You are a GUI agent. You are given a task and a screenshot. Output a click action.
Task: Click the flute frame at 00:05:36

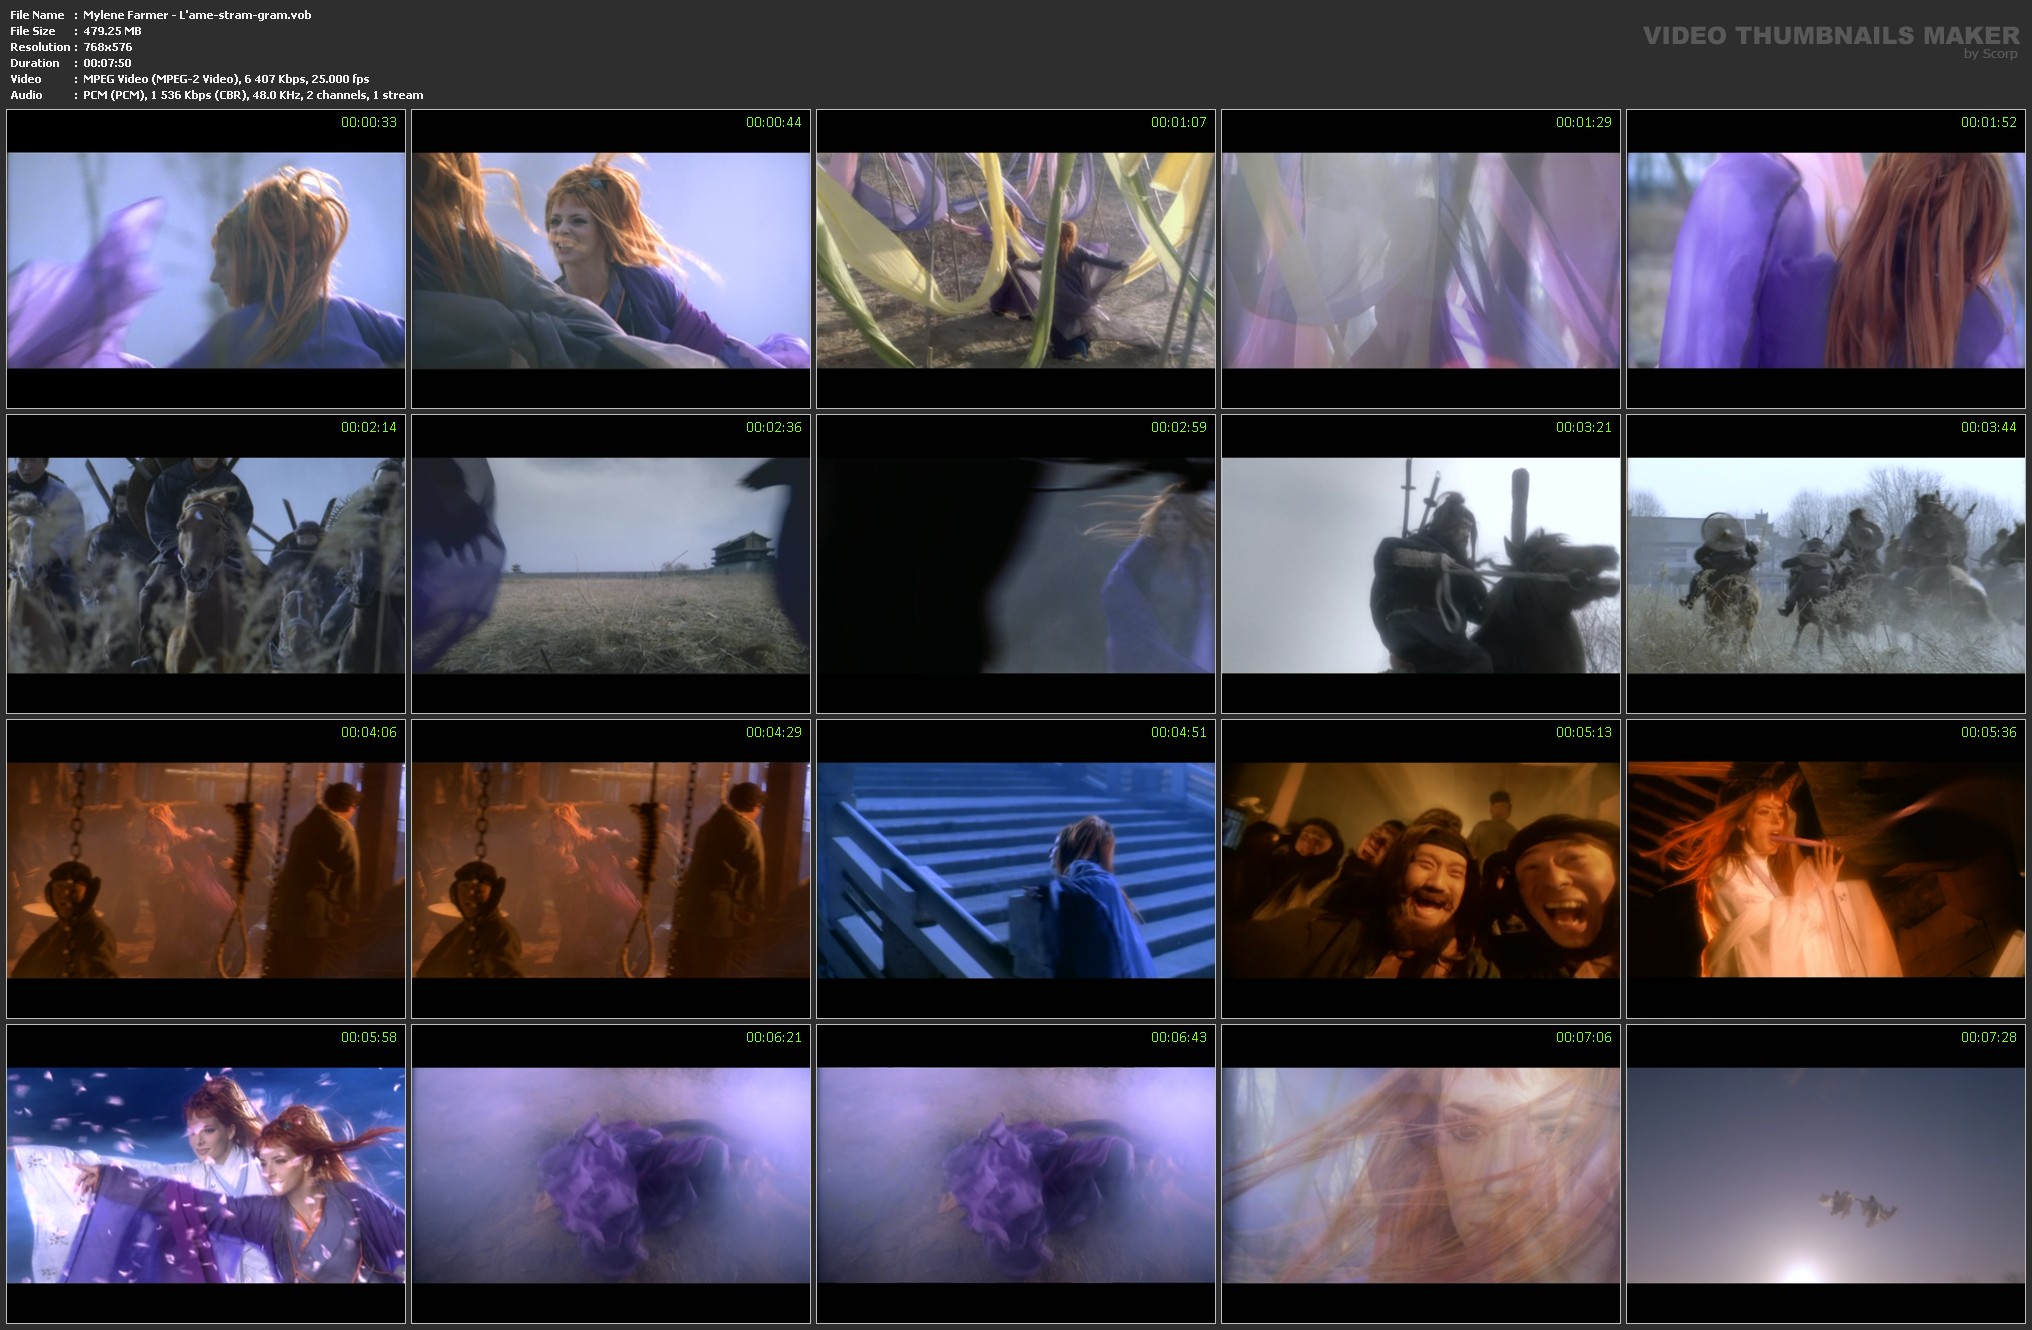[1826, 869]
